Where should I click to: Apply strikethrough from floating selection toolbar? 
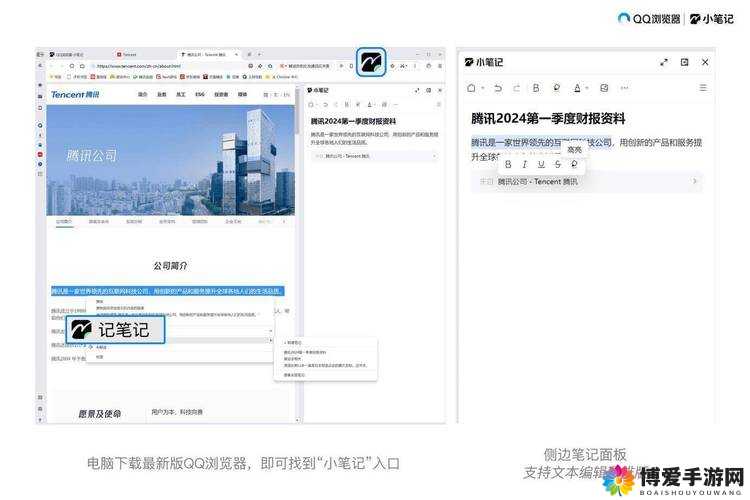[x=558, y=164]
